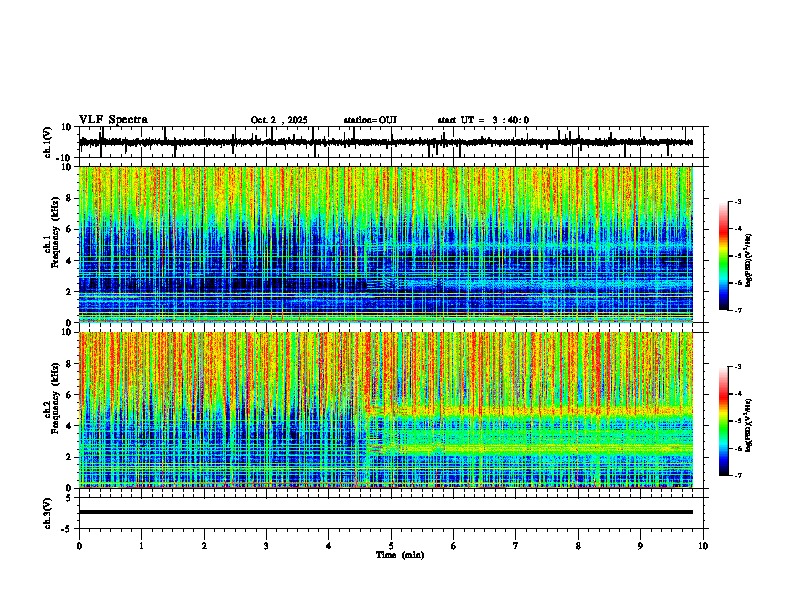
Task: Select the "start UT = 3 :40: 0" text
Action: click(483, 120)
